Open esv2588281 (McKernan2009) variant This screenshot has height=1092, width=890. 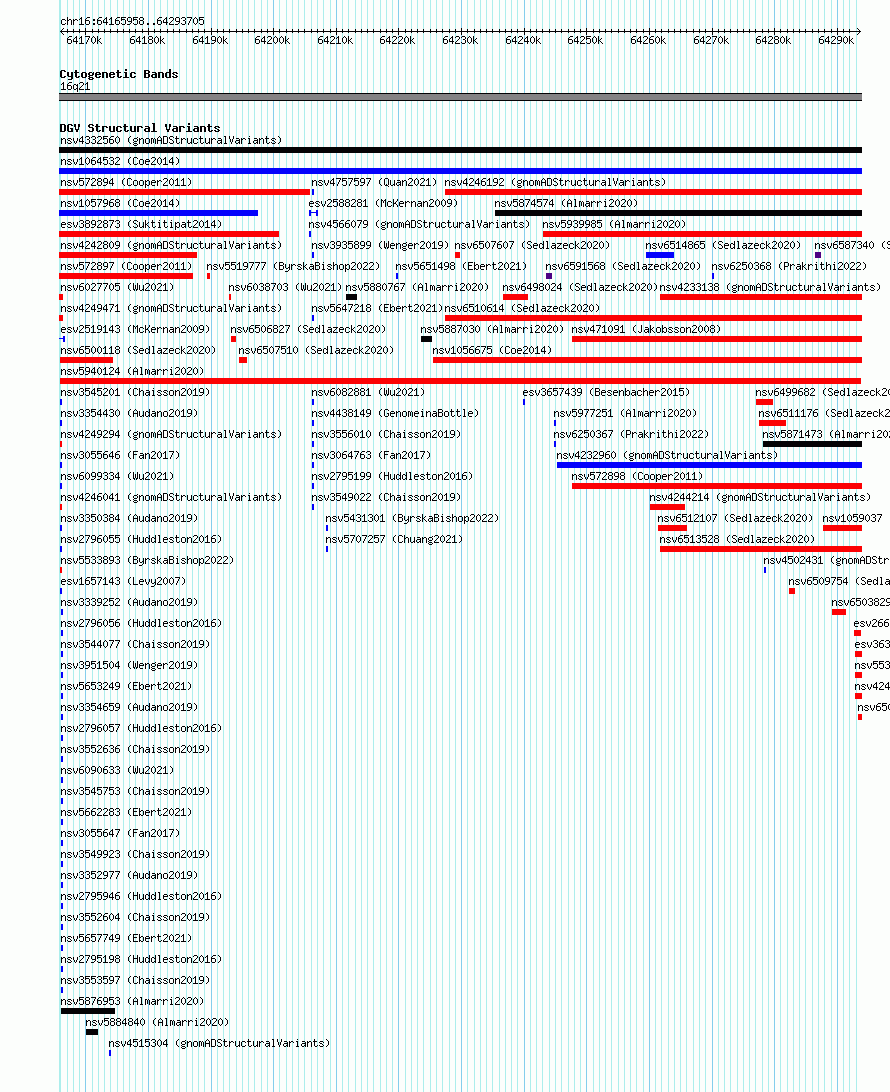pos(383,203)
